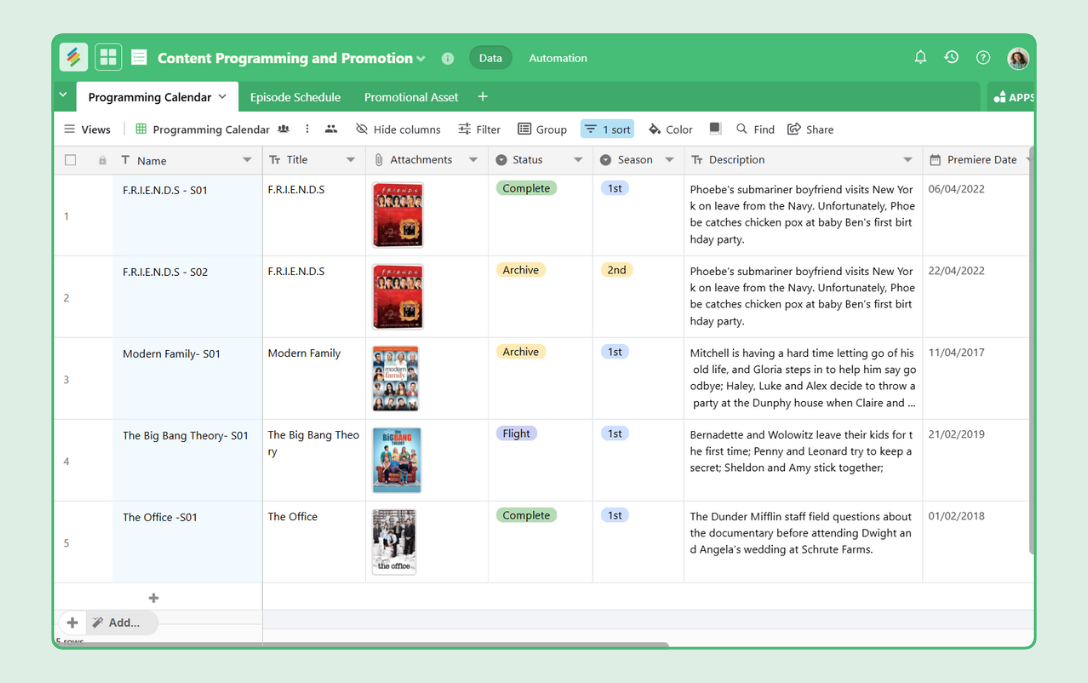
Task: Click the Dunder Mifflin description cell
Action: [803, 542]
